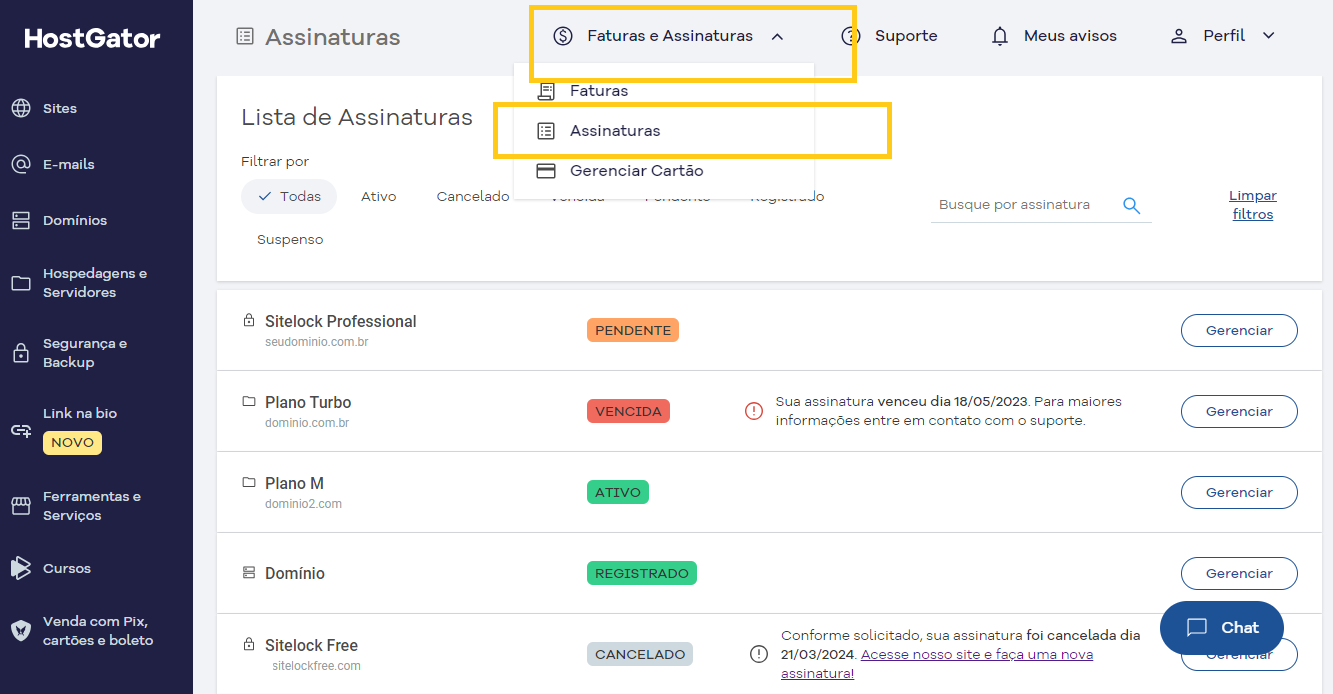Click the Sites globe icon in sidebar
Screen dimensions: 1333x694
point(21,108)
